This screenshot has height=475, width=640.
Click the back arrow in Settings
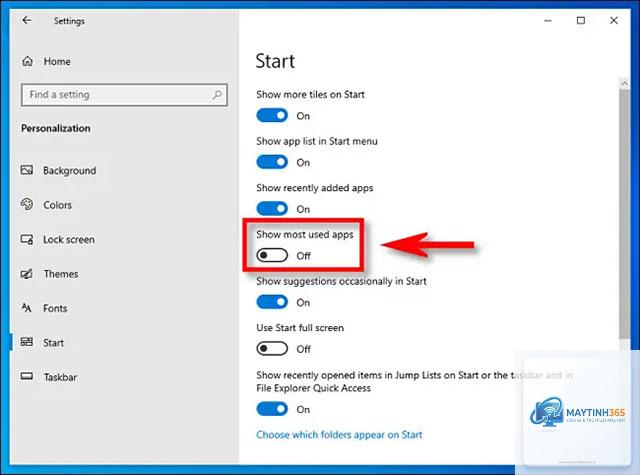tap(27, 20)
